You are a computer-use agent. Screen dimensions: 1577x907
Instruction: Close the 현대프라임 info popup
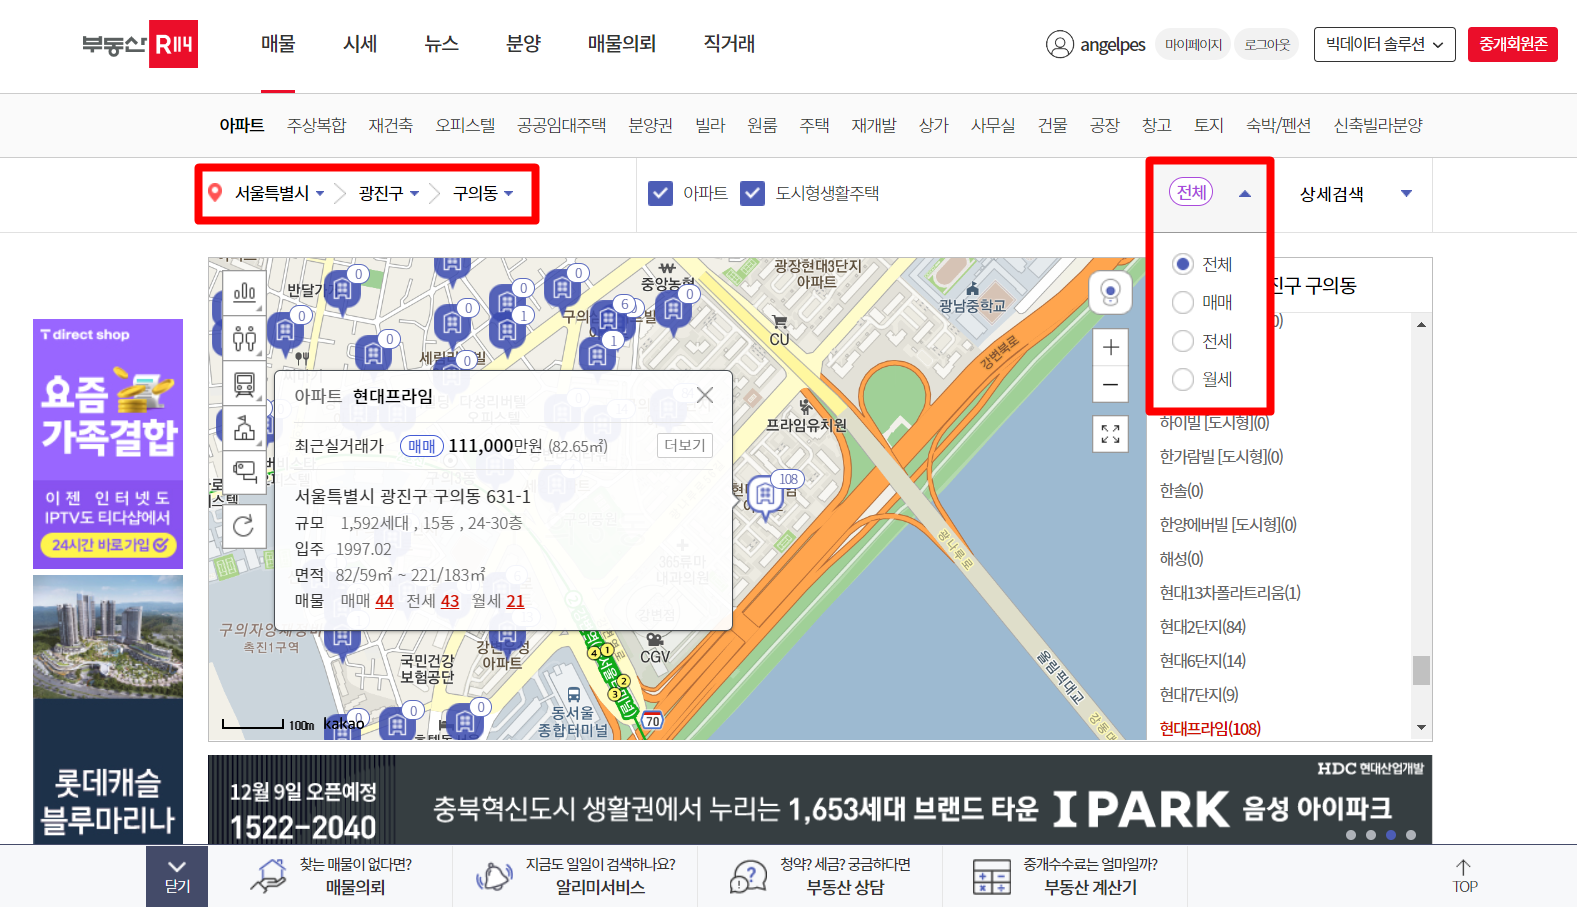(705, 395)
